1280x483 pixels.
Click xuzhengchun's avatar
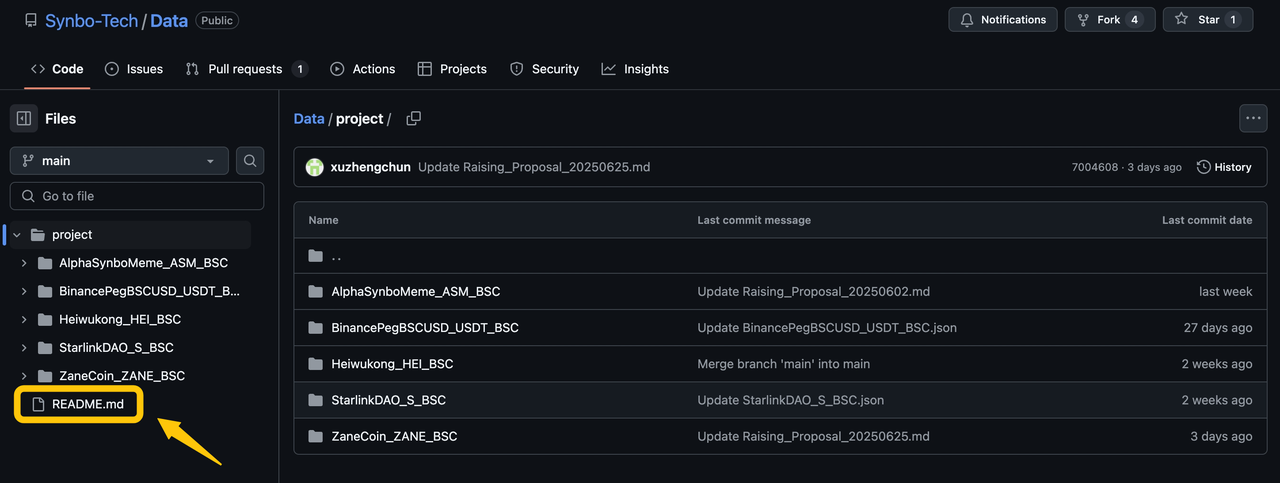tap(314, 167)
